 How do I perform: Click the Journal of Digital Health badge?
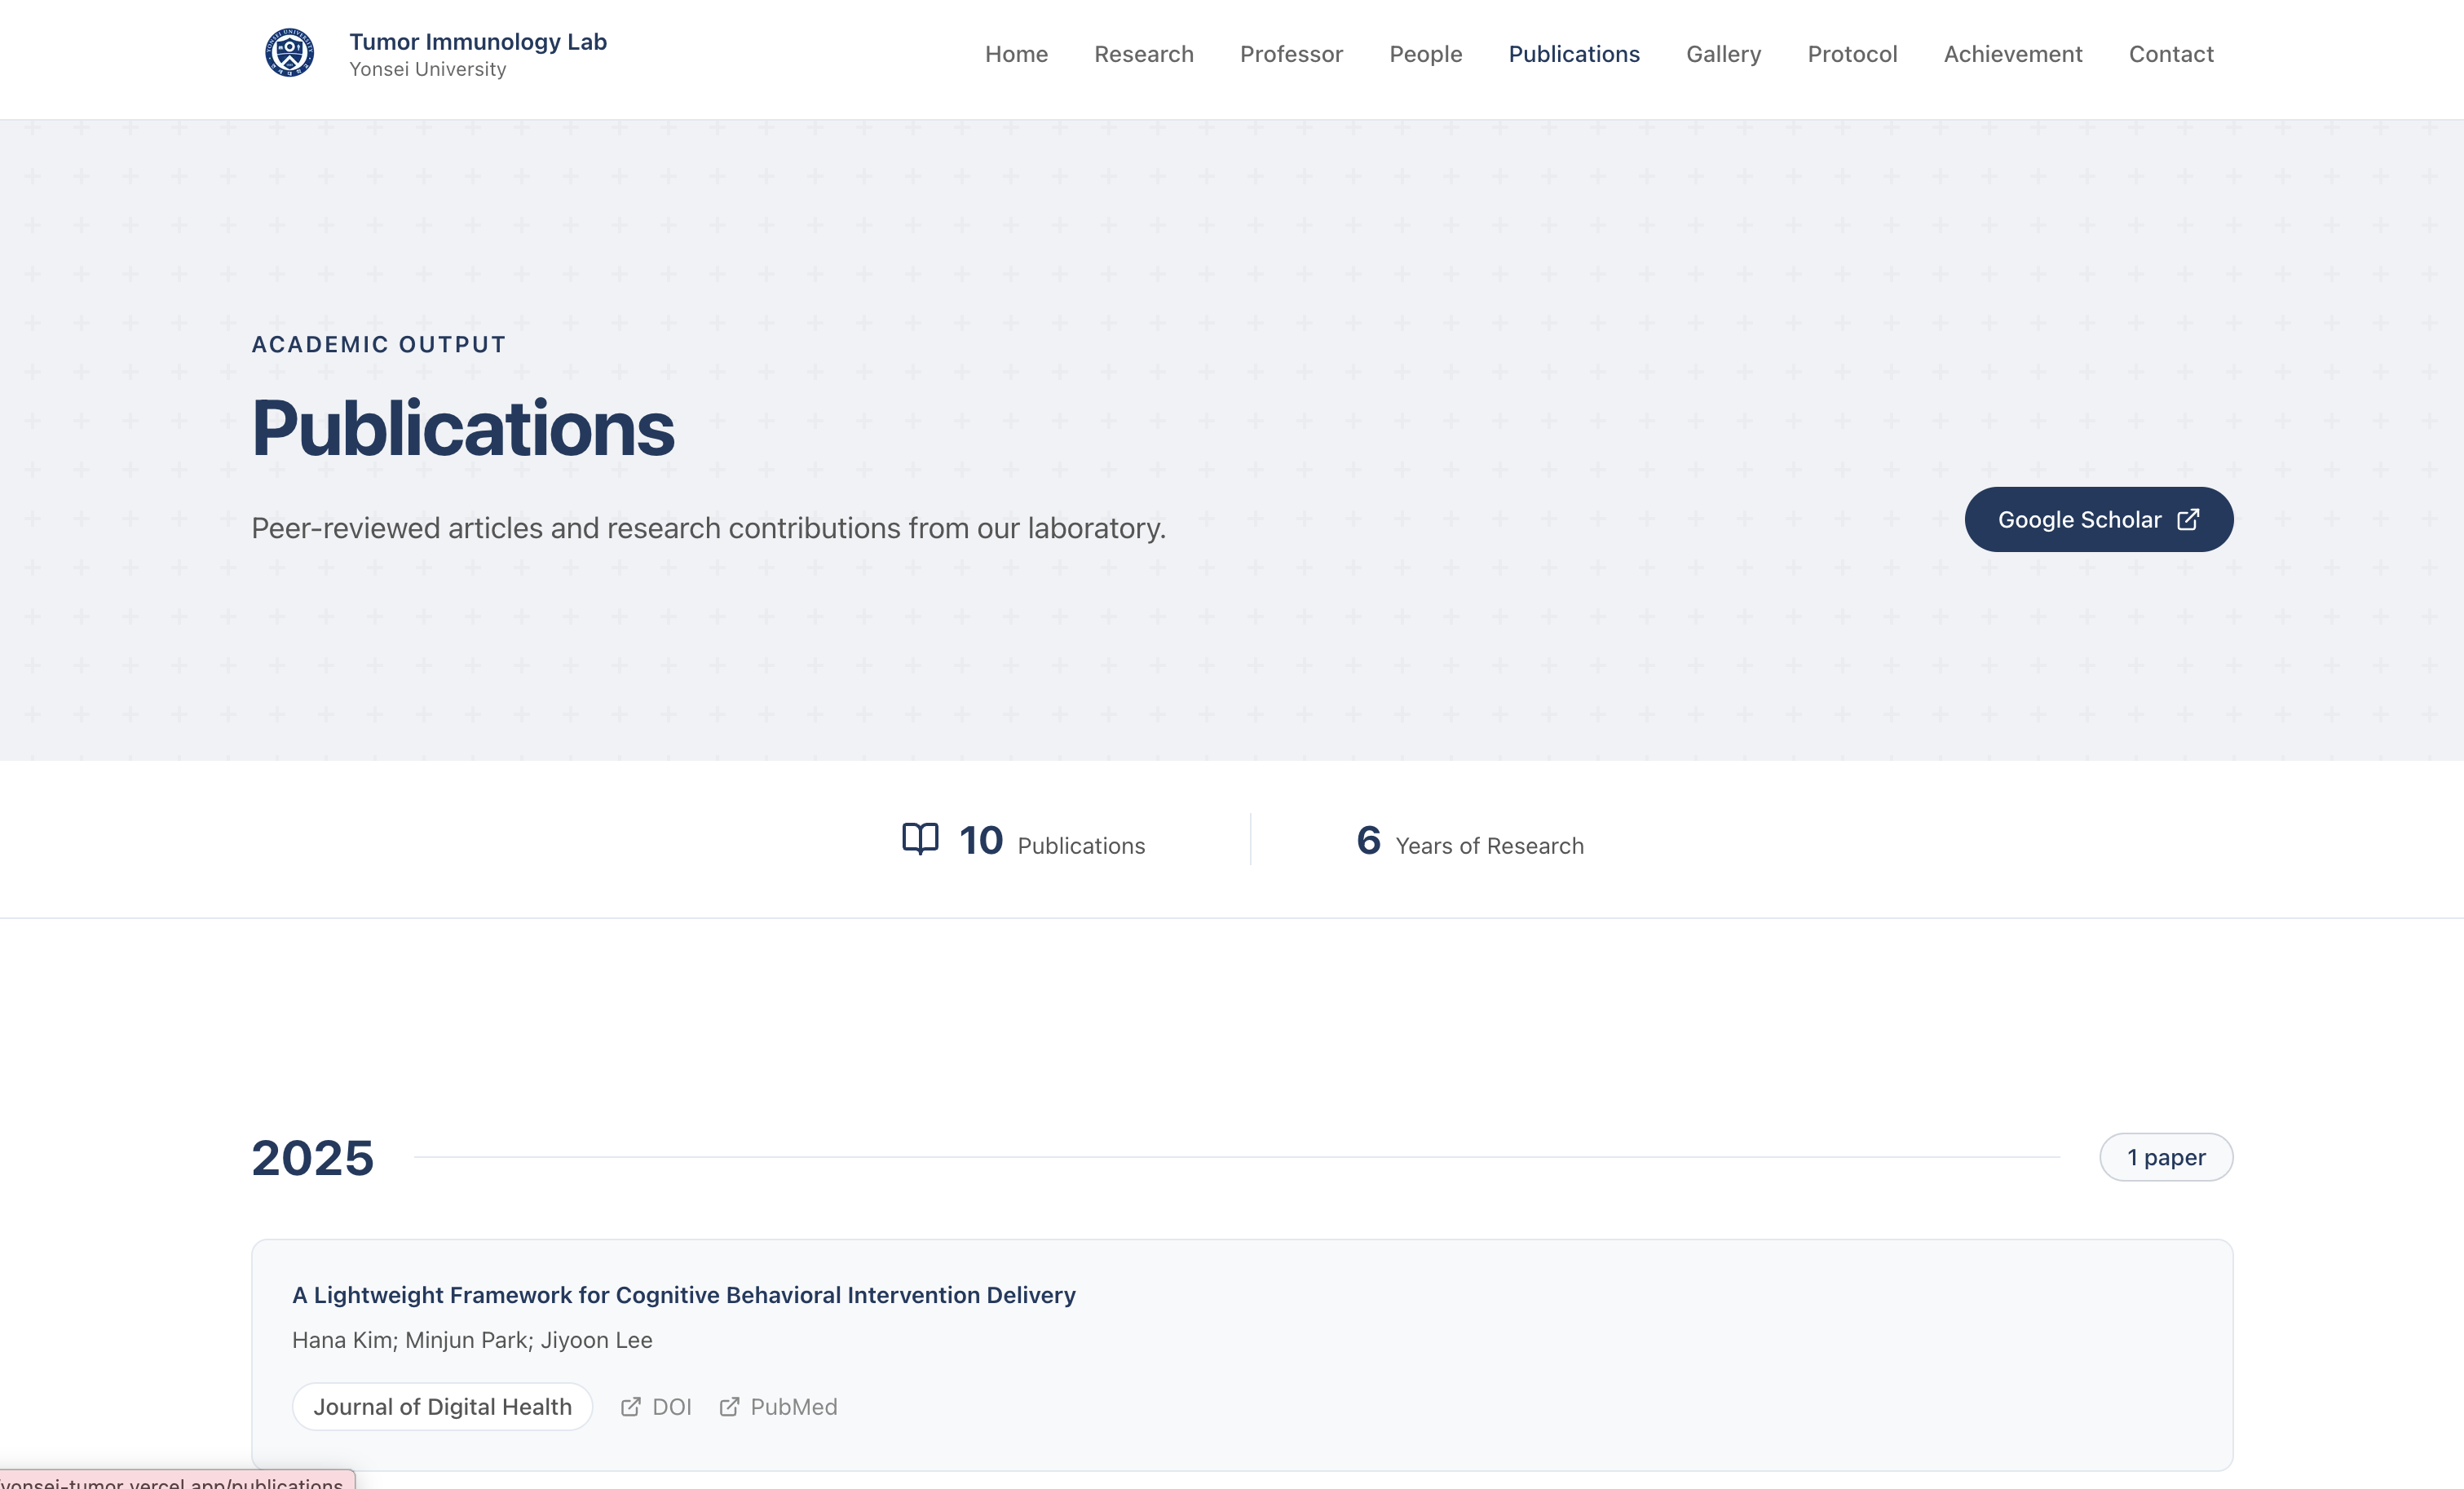pyautogui.click(x=442, y=1407)
